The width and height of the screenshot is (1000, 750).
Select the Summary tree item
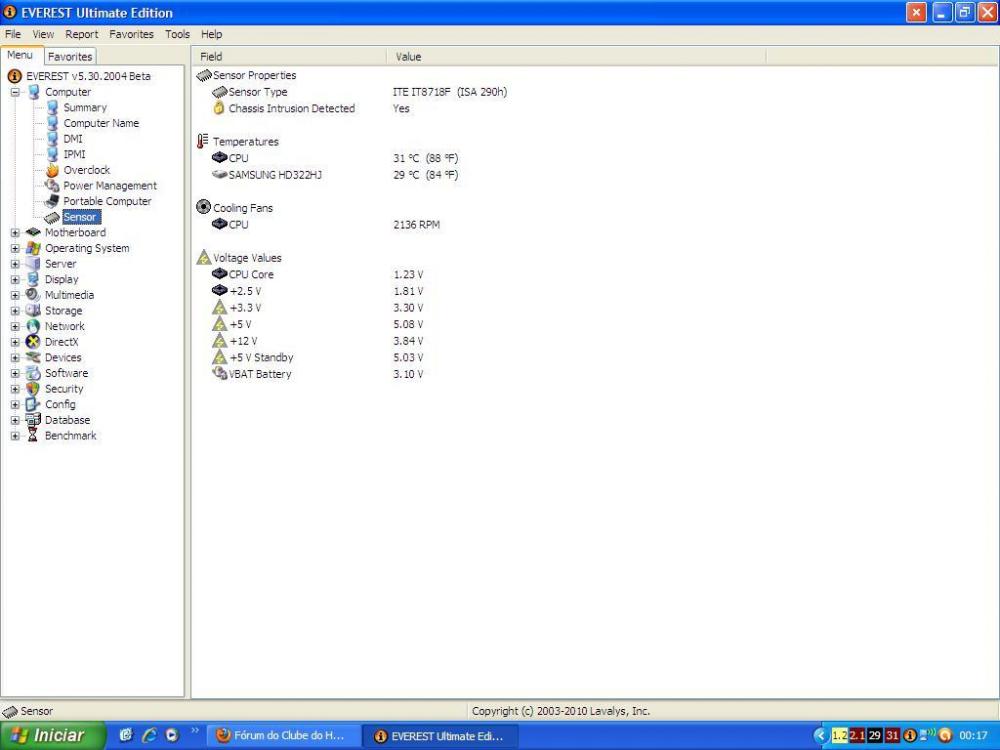85,108
